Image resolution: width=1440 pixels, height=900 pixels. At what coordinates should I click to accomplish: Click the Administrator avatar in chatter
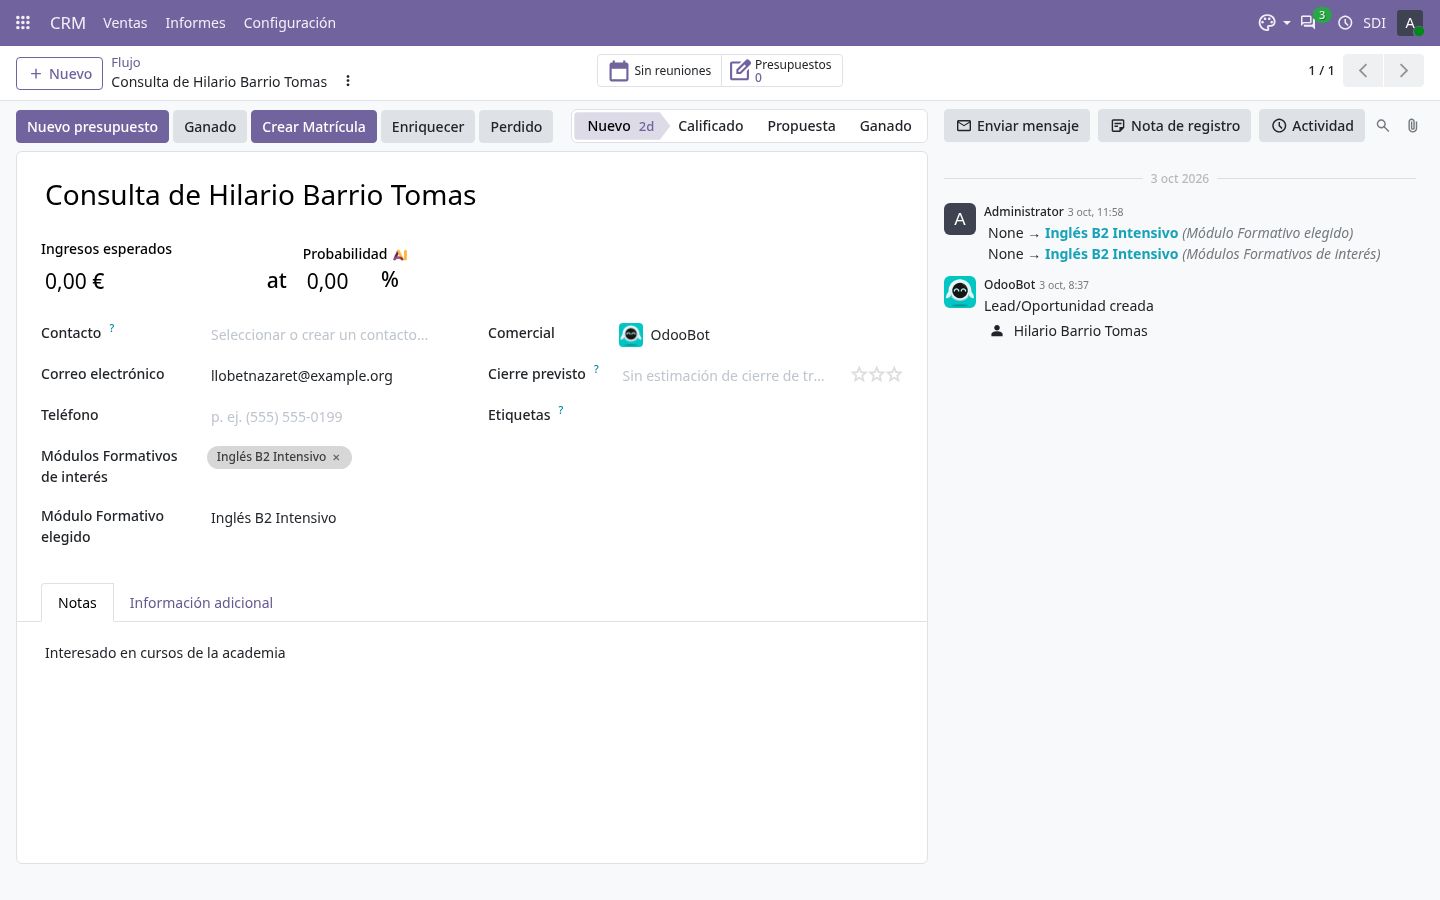[960, 219]
